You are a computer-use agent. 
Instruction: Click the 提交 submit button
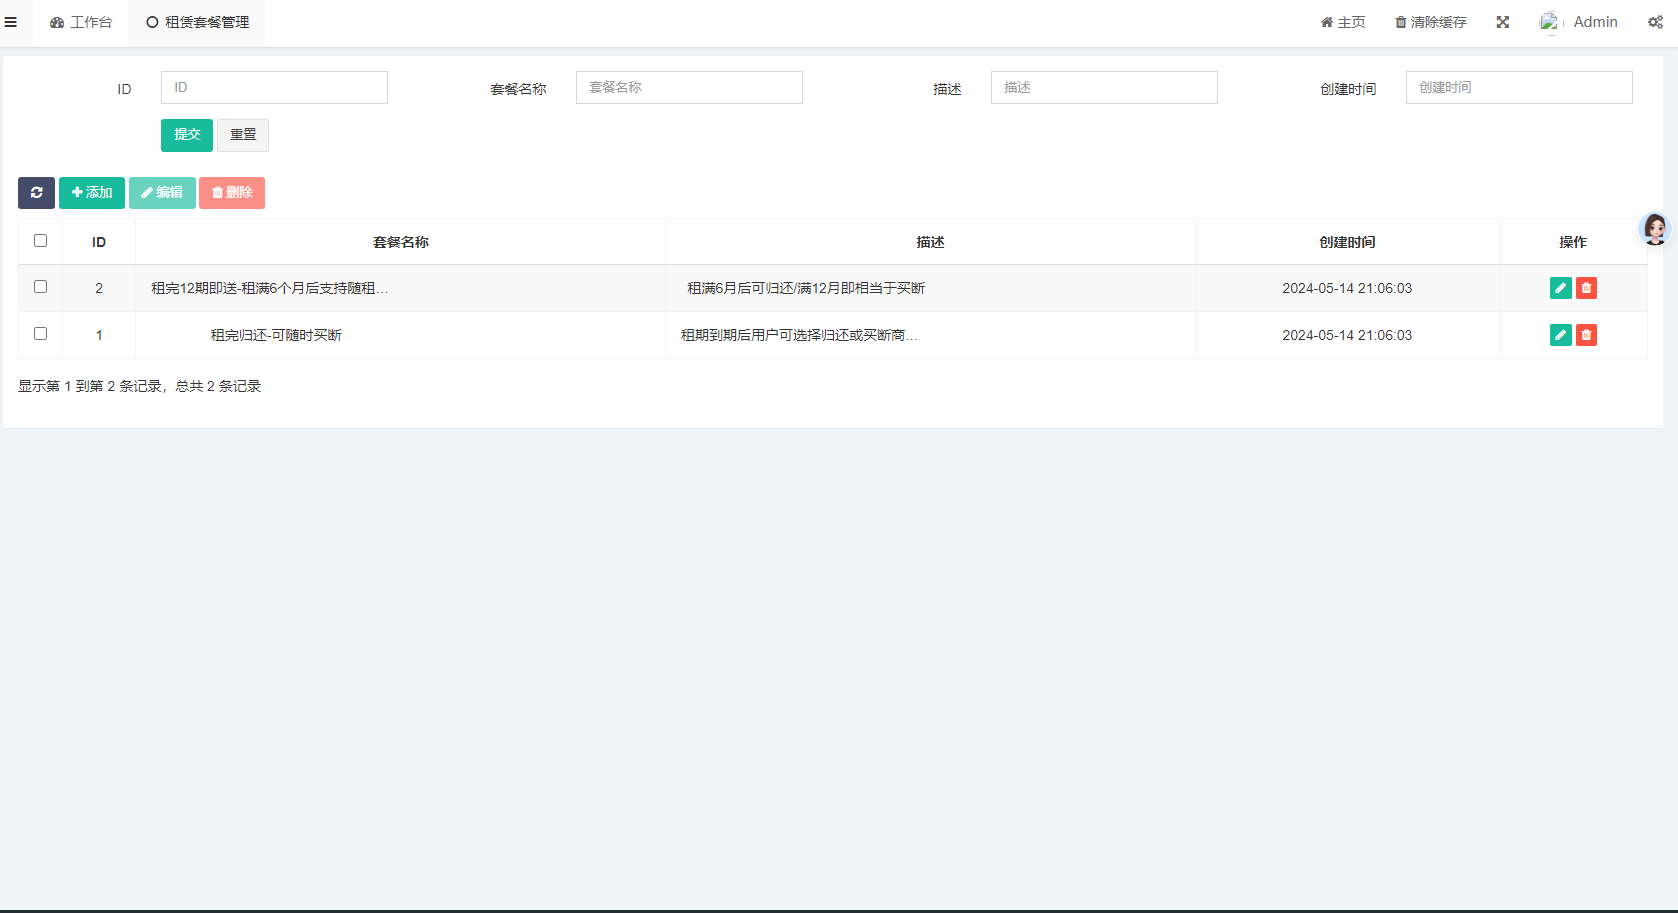point(187,135)
